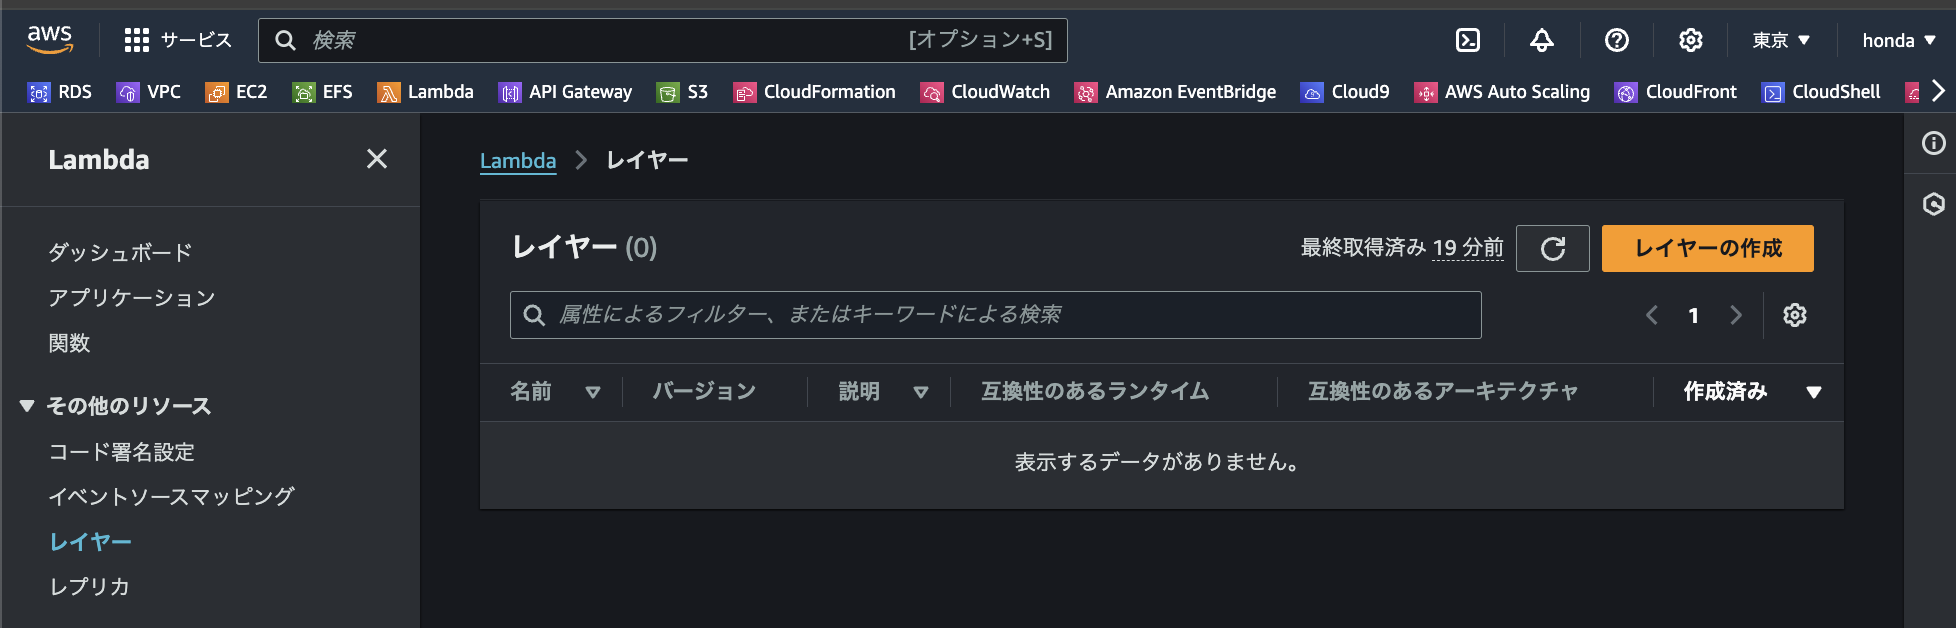Refresh the layers list

pos(1552,248)
